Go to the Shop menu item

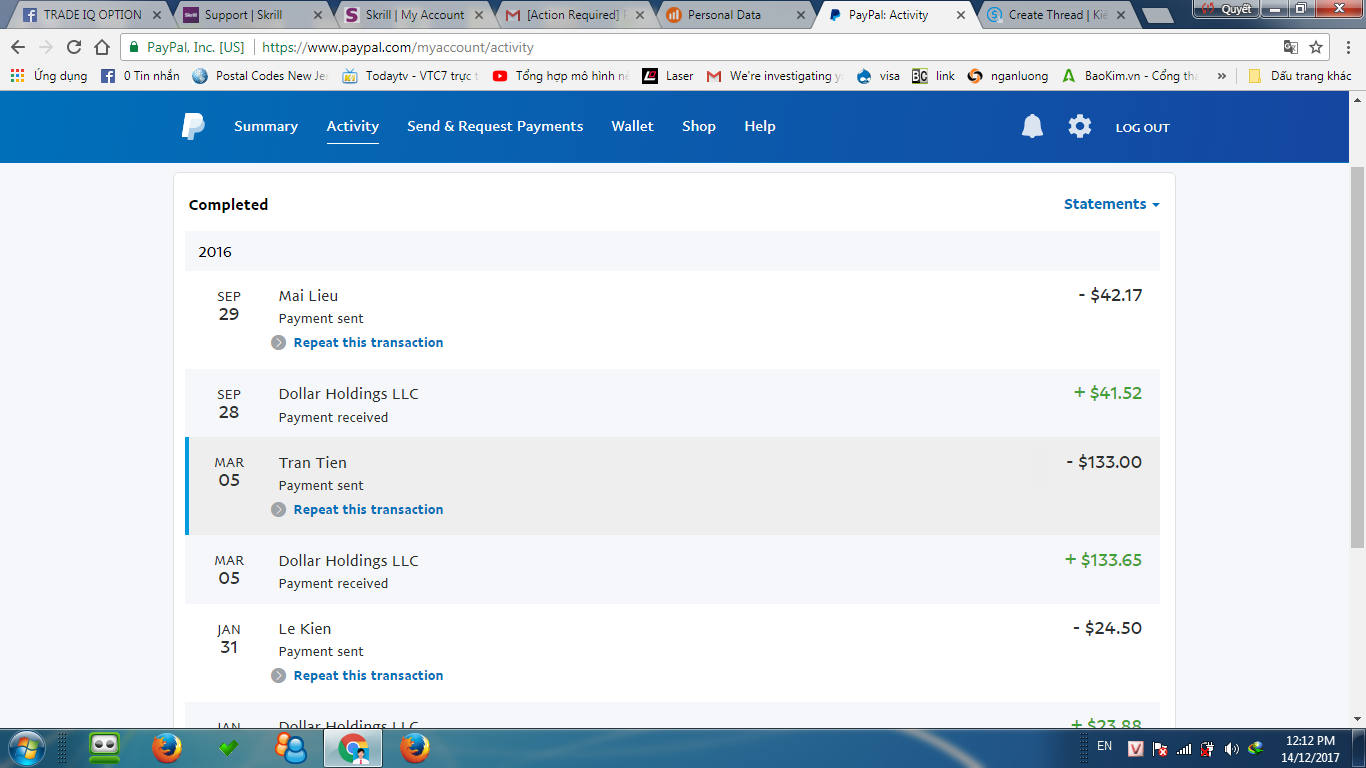point(699,126)
